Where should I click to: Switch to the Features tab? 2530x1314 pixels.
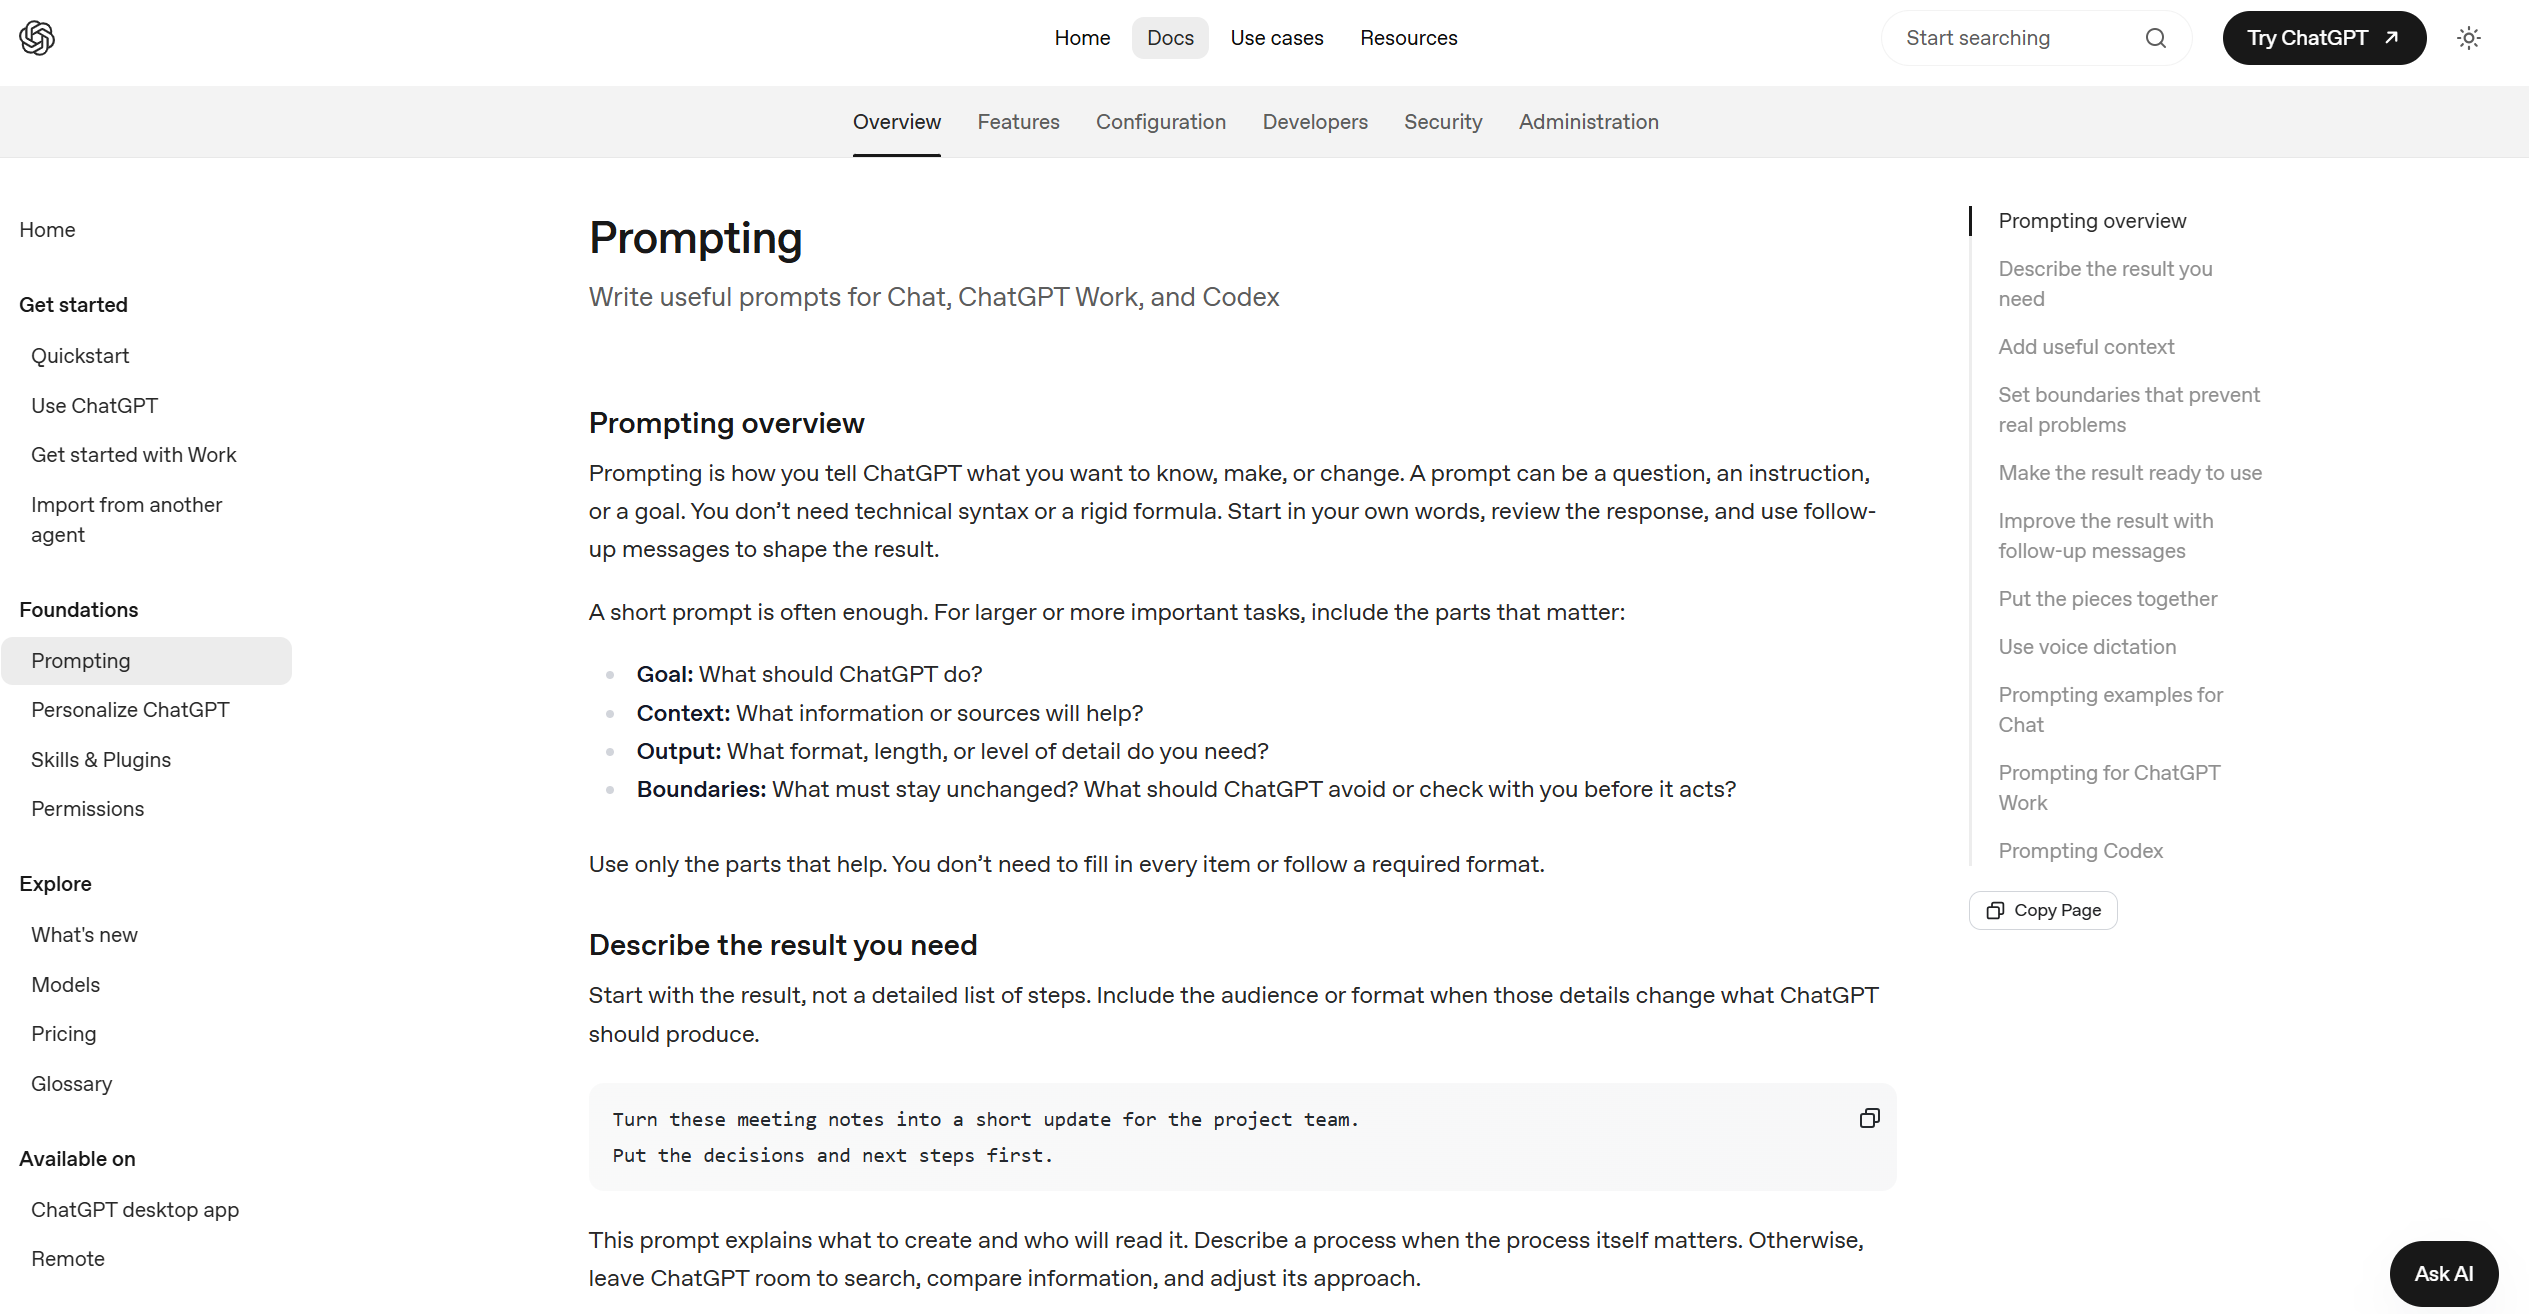click(1018, 122)
